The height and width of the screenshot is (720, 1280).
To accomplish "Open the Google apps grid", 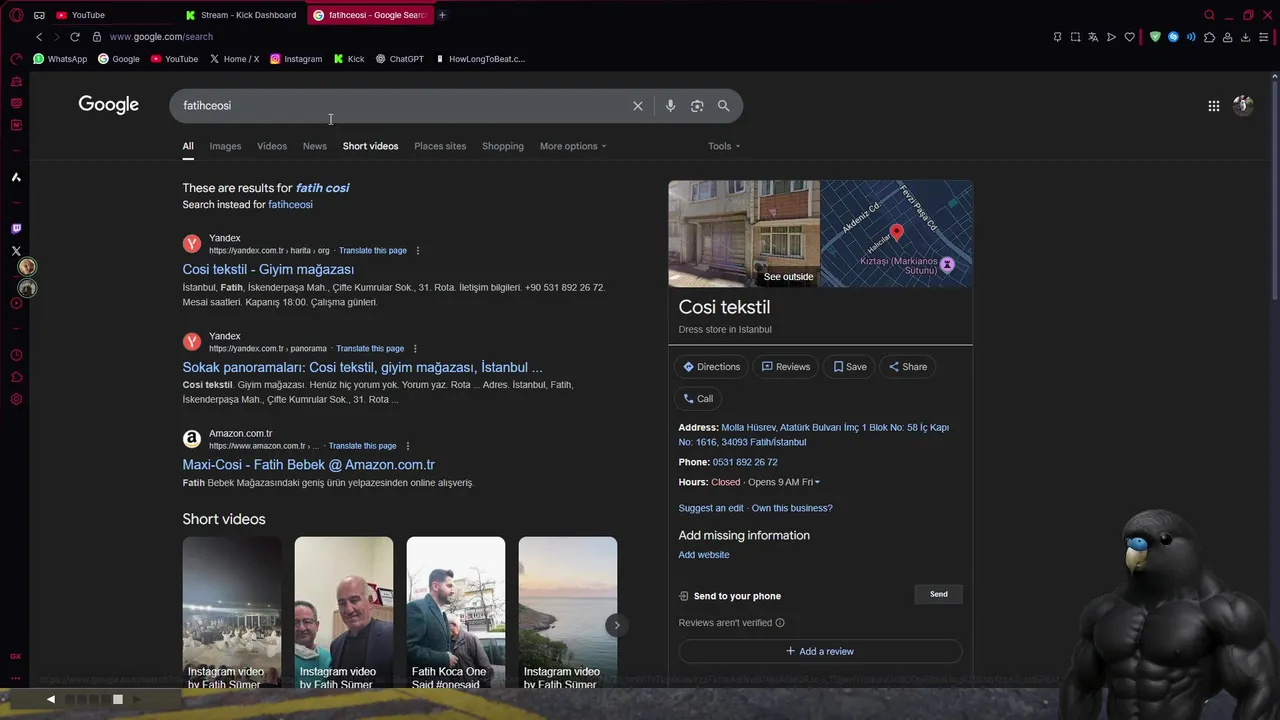I will (x=1213, y=106).
